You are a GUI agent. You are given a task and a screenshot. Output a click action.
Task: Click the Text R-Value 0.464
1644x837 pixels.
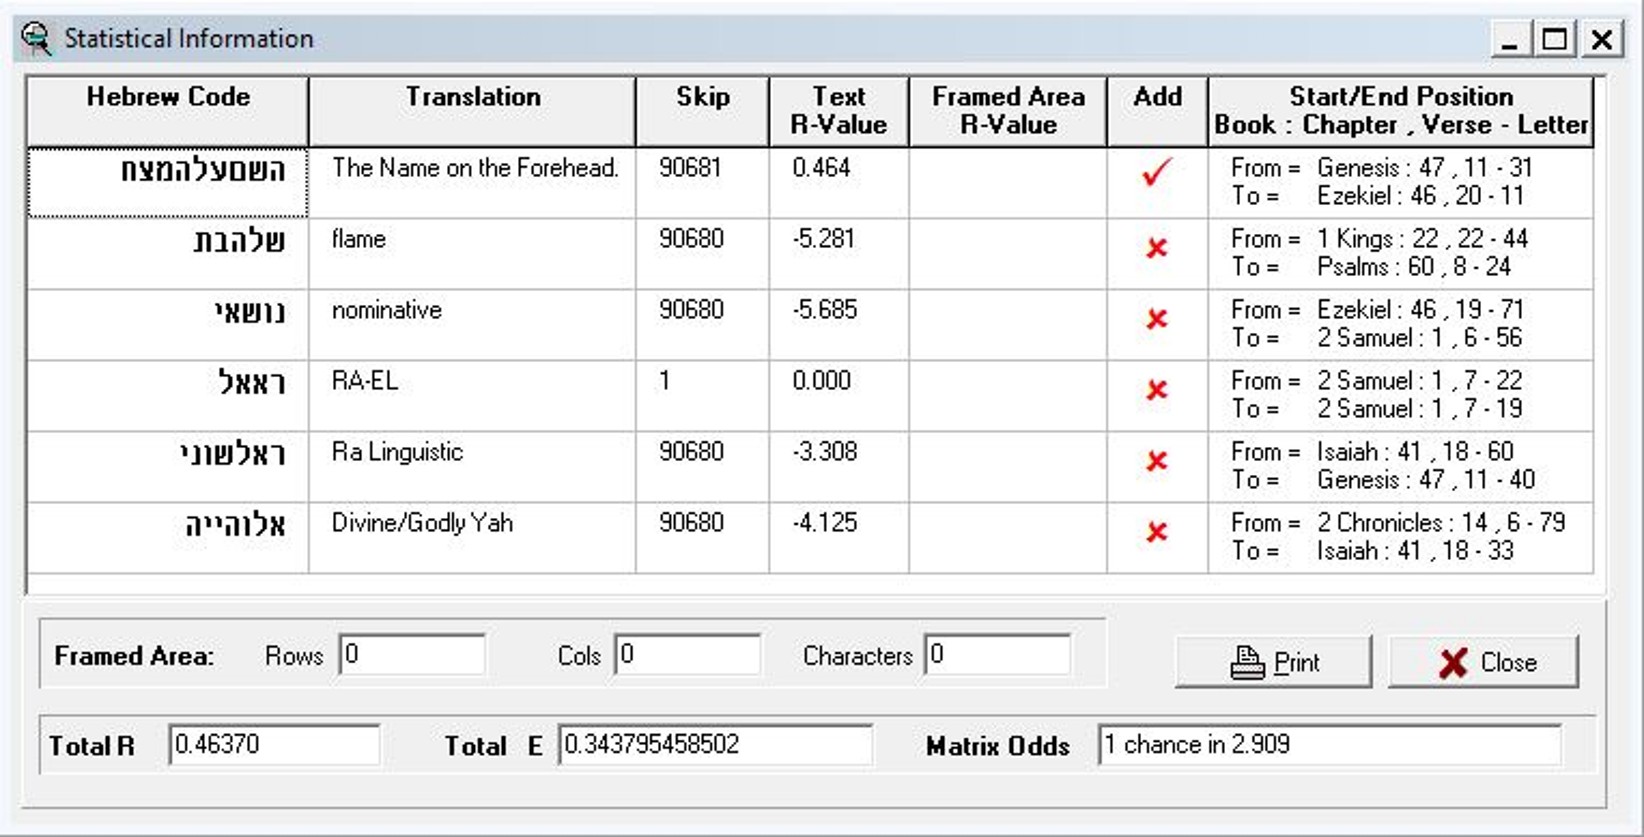pyautogui.click(x=821, y=168)
